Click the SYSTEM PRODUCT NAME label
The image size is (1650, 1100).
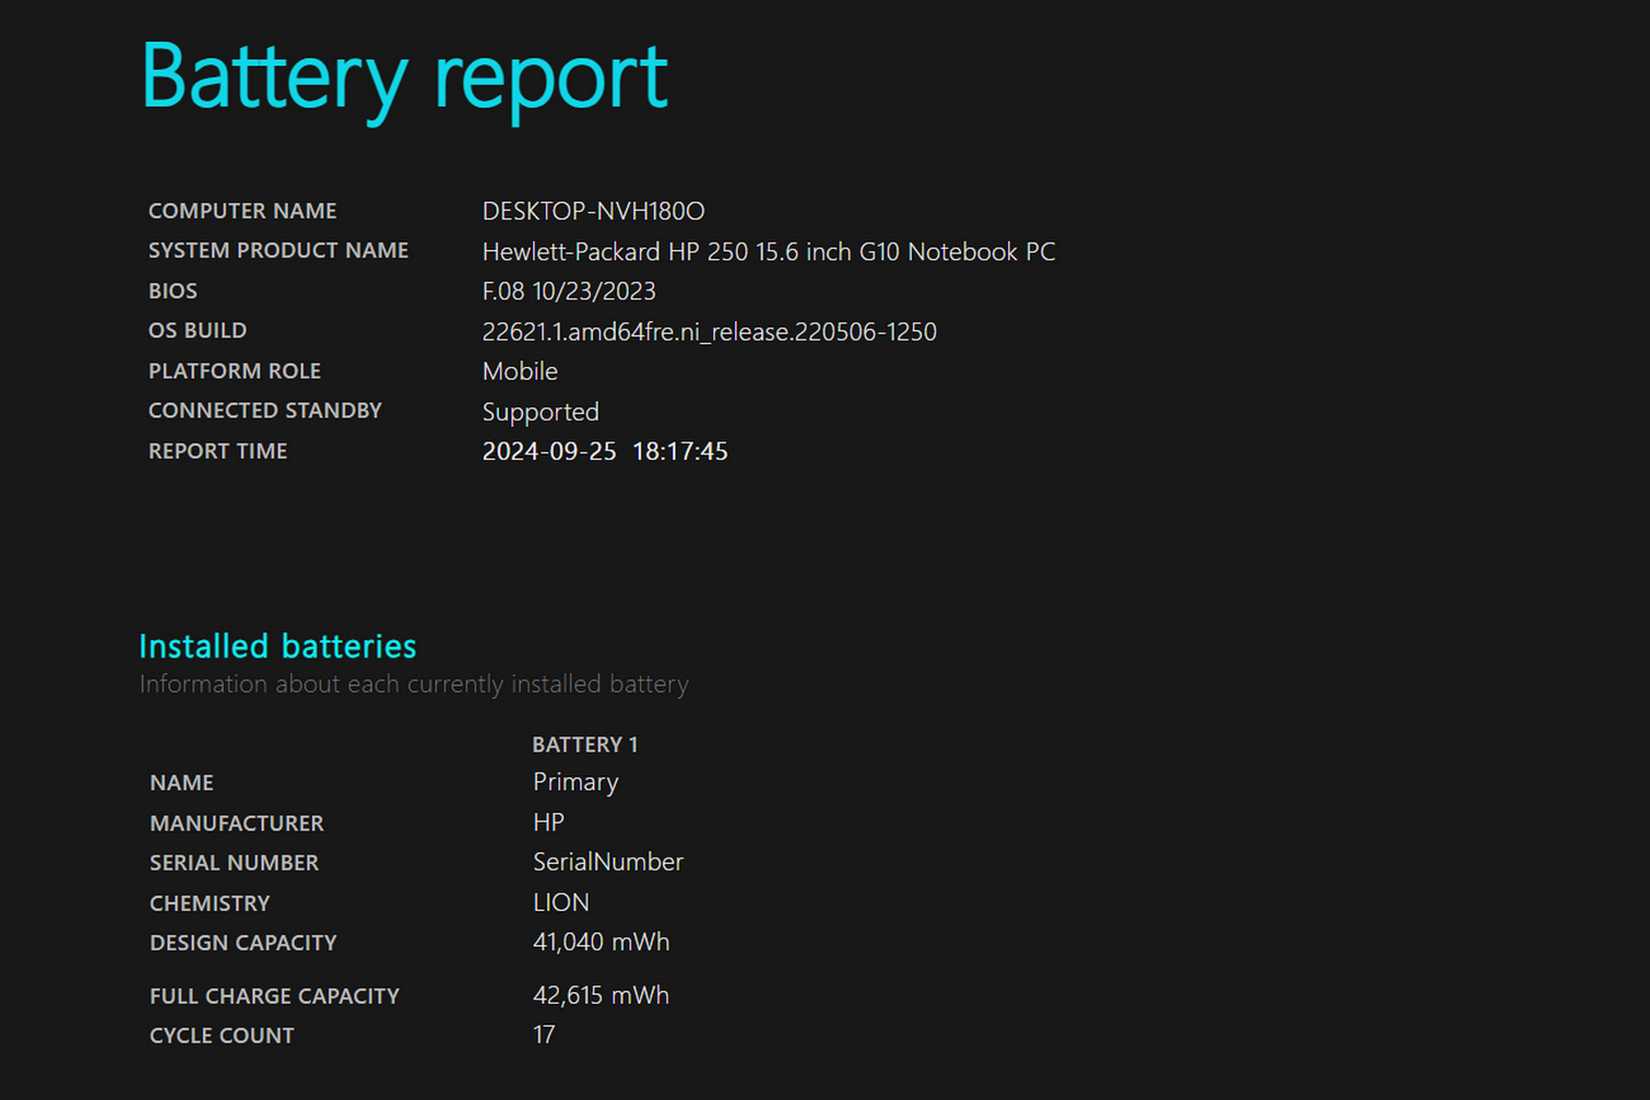(278, 250)
